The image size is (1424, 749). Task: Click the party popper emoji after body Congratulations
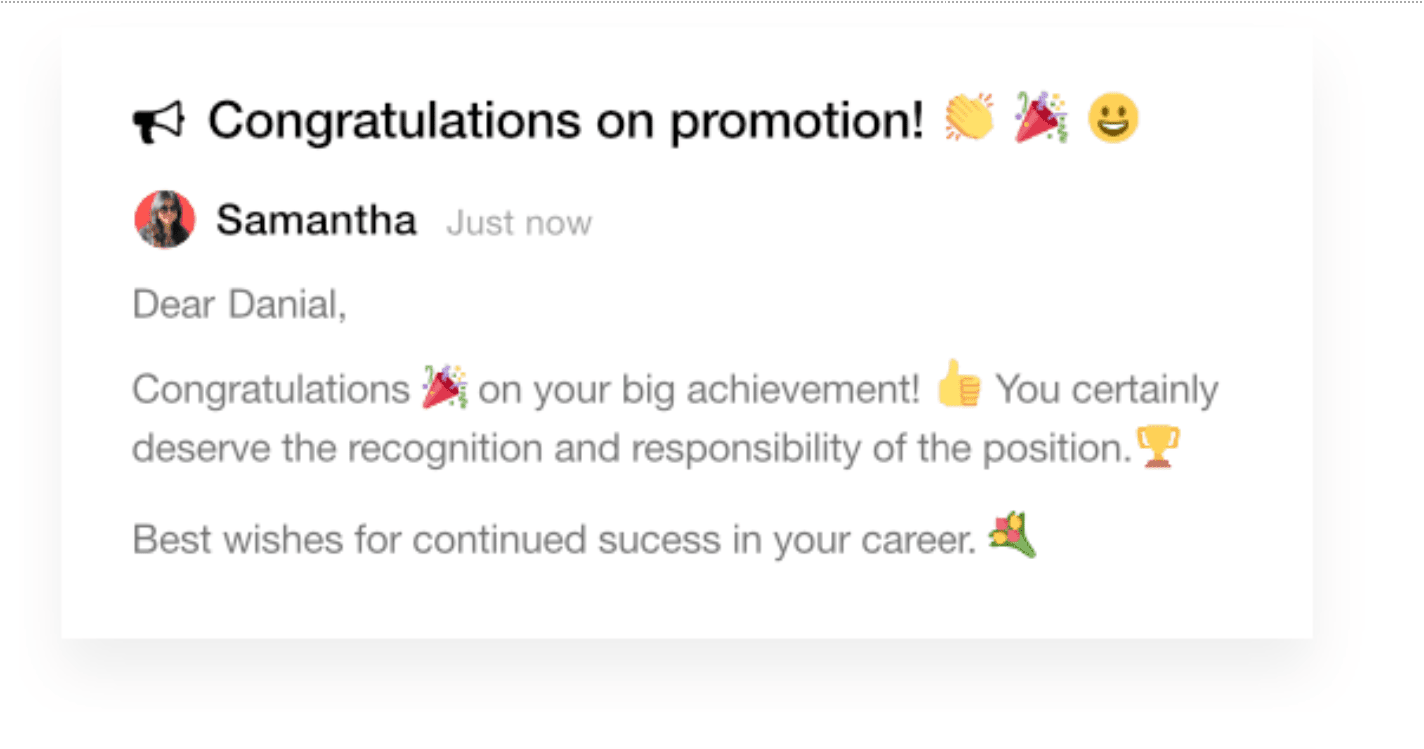click(444, 388)
